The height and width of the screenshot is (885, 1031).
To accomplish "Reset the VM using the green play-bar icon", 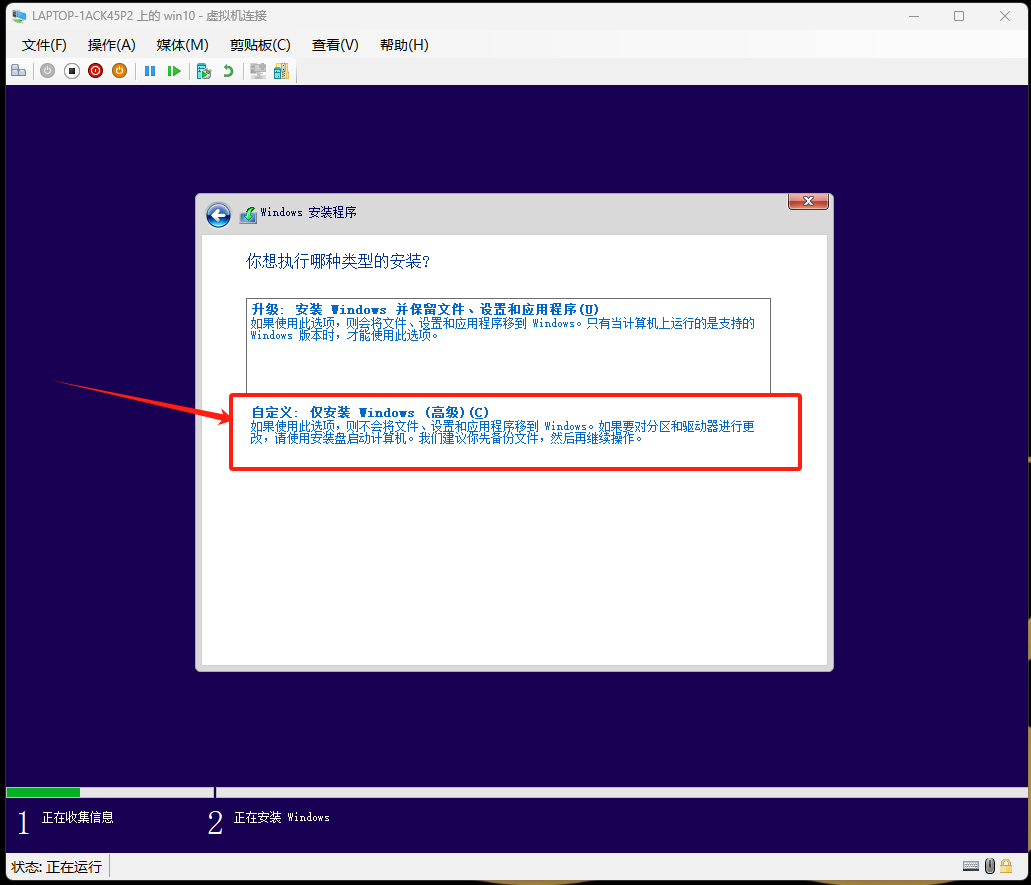I will 174,71.
